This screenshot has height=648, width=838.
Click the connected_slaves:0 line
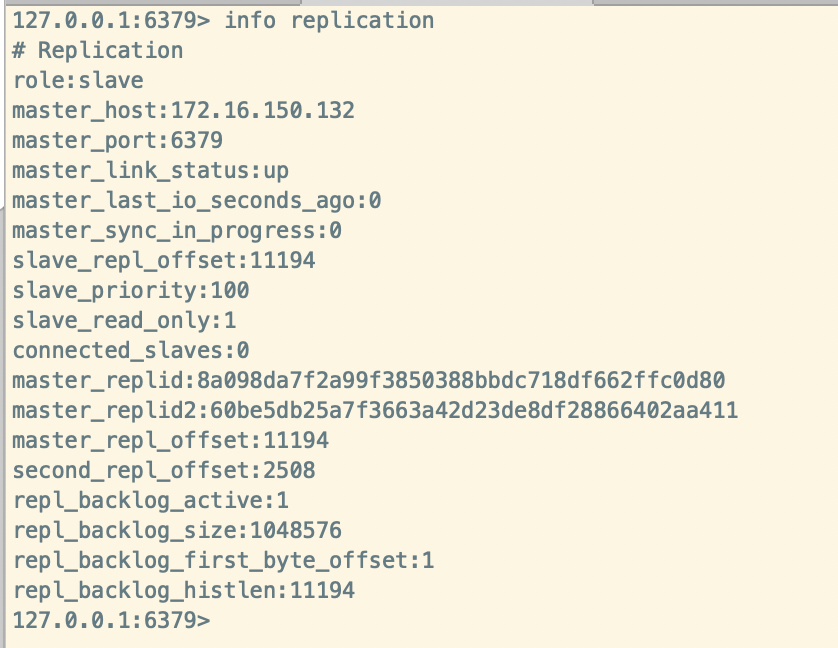131,350
